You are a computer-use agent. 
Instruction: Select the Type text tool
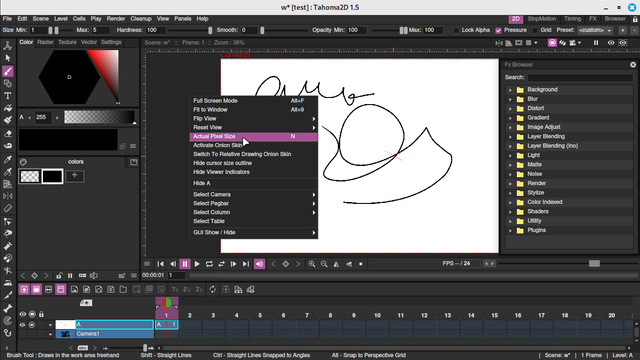[7, 96]
